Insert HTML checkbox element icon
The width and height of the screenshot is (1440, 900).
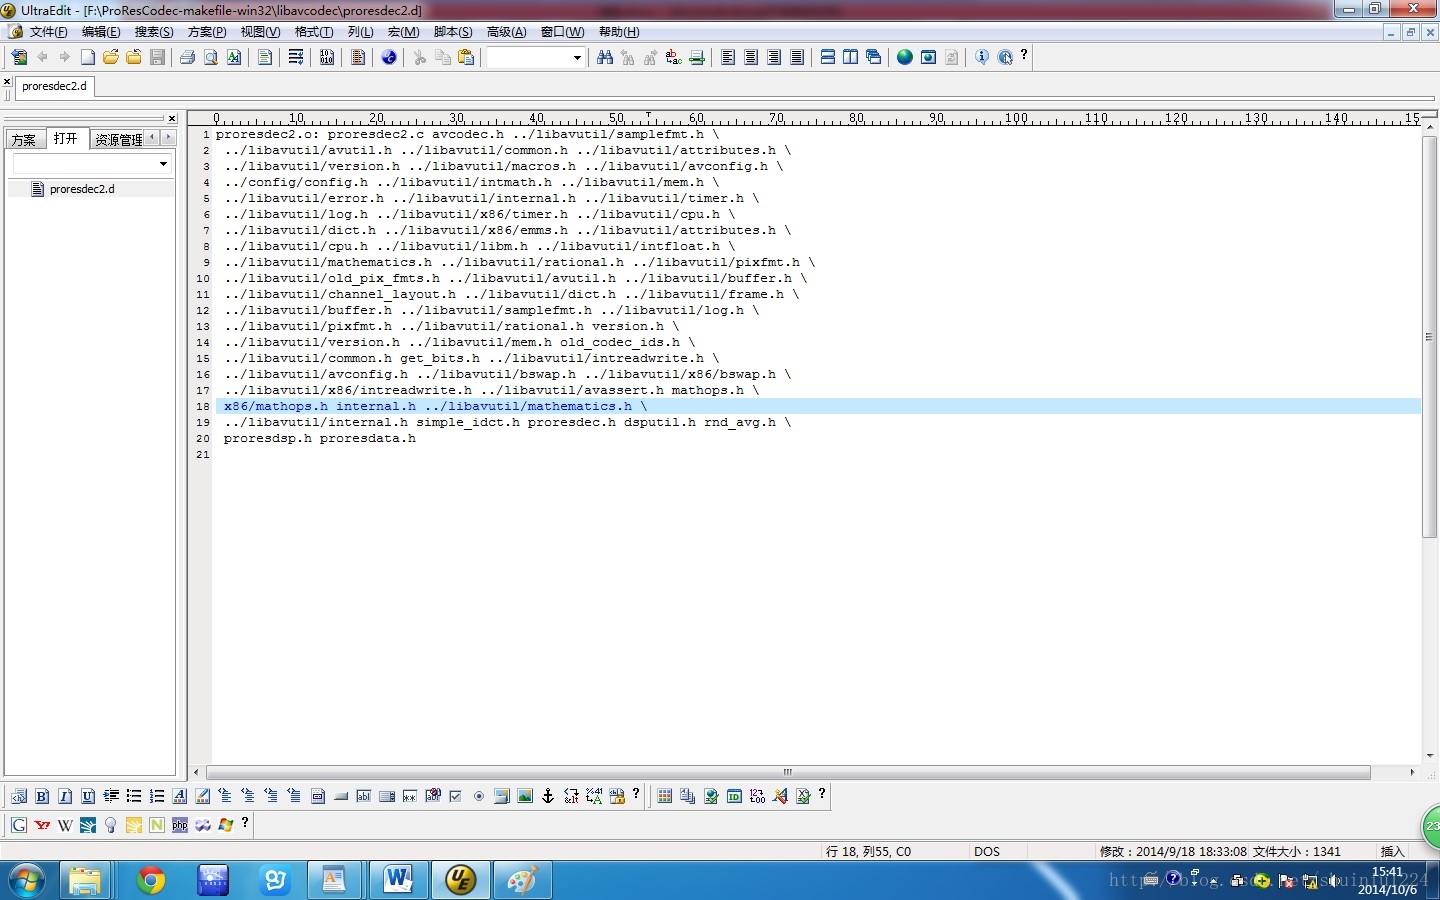[456, 796]
